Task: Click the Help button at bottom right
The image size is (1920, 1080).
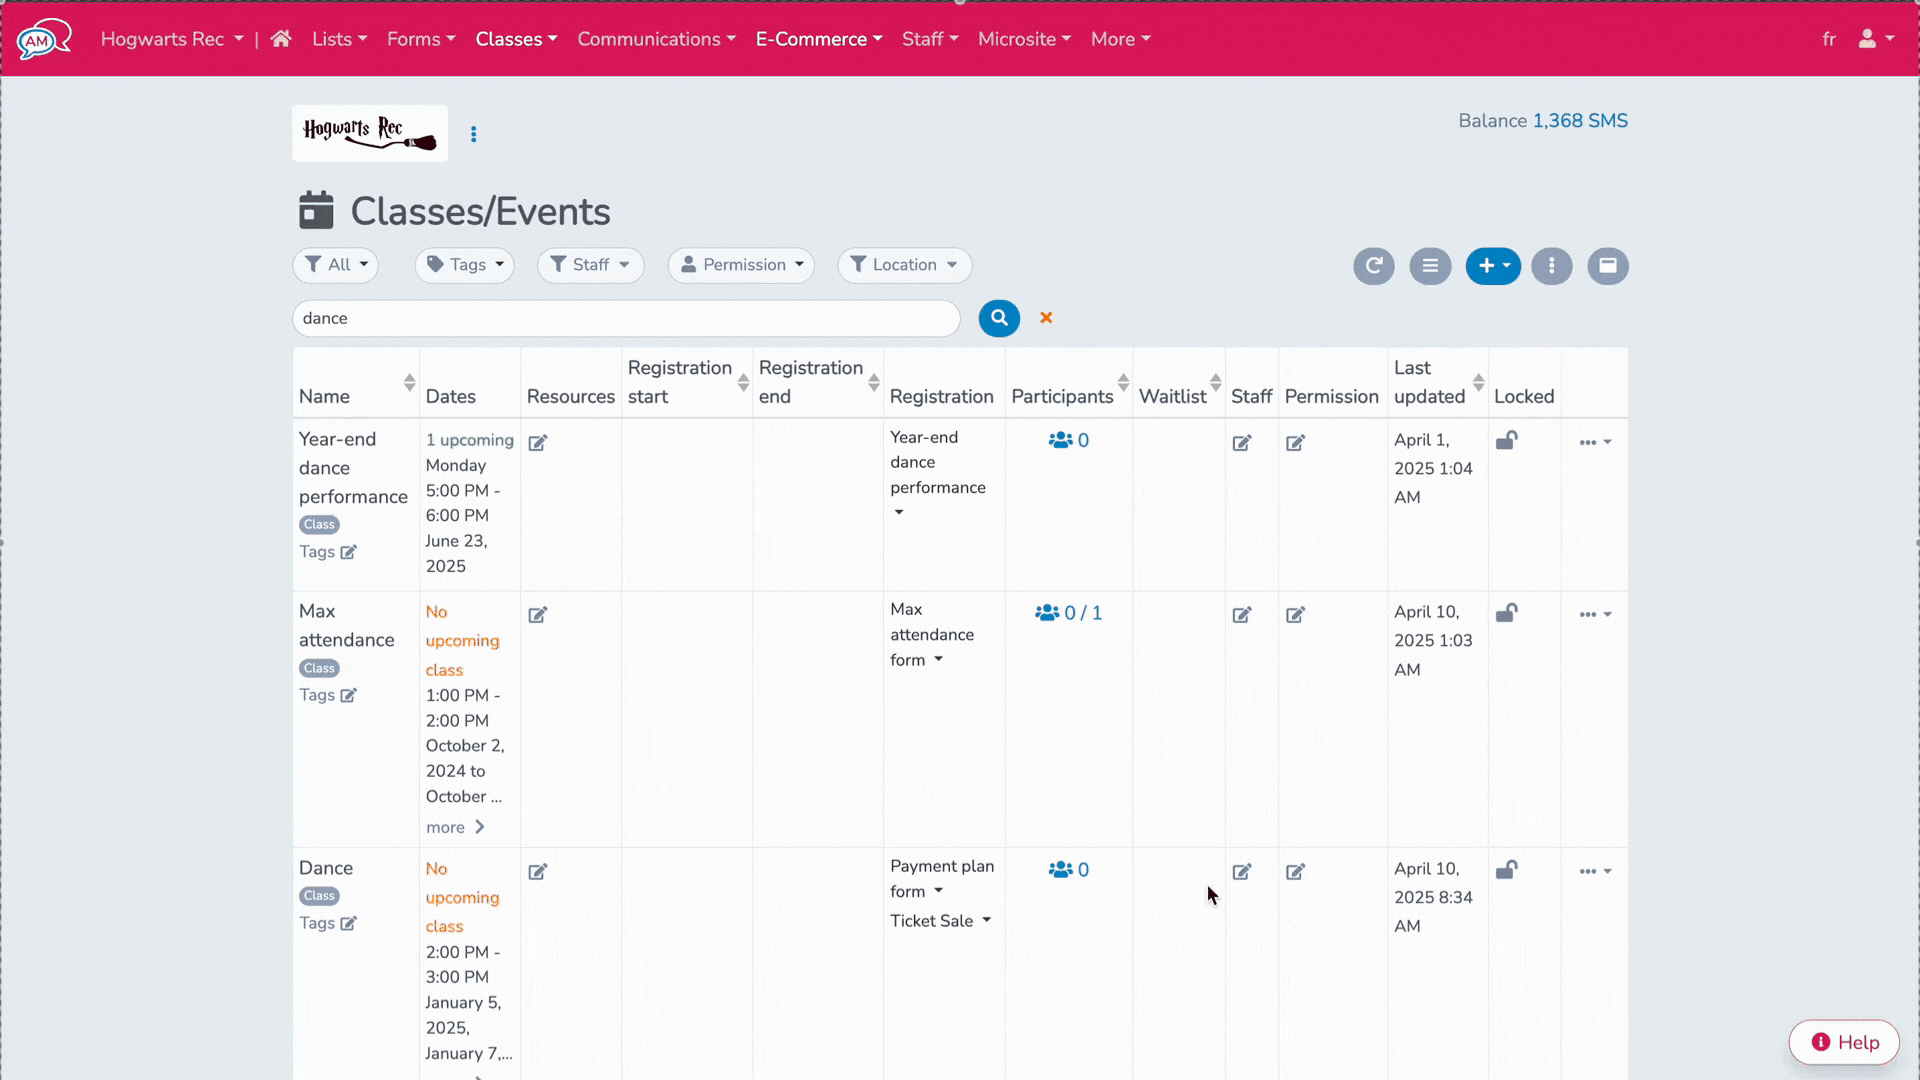Action: click(x=1843, y=1041)
